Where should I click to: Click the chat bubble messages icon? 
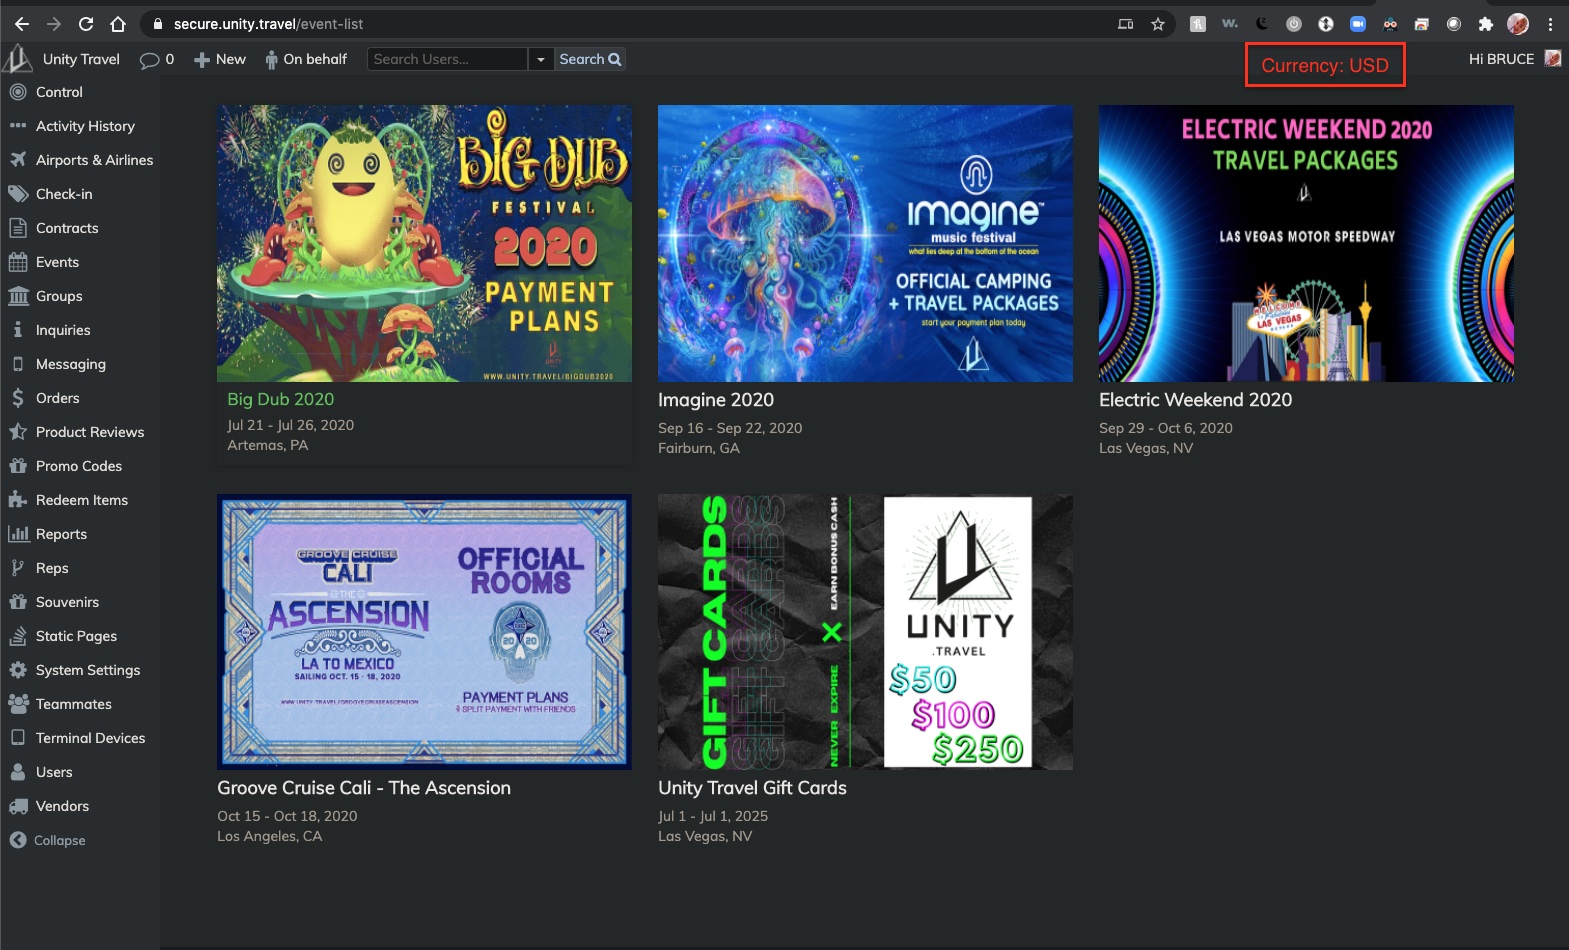[150, 60]
